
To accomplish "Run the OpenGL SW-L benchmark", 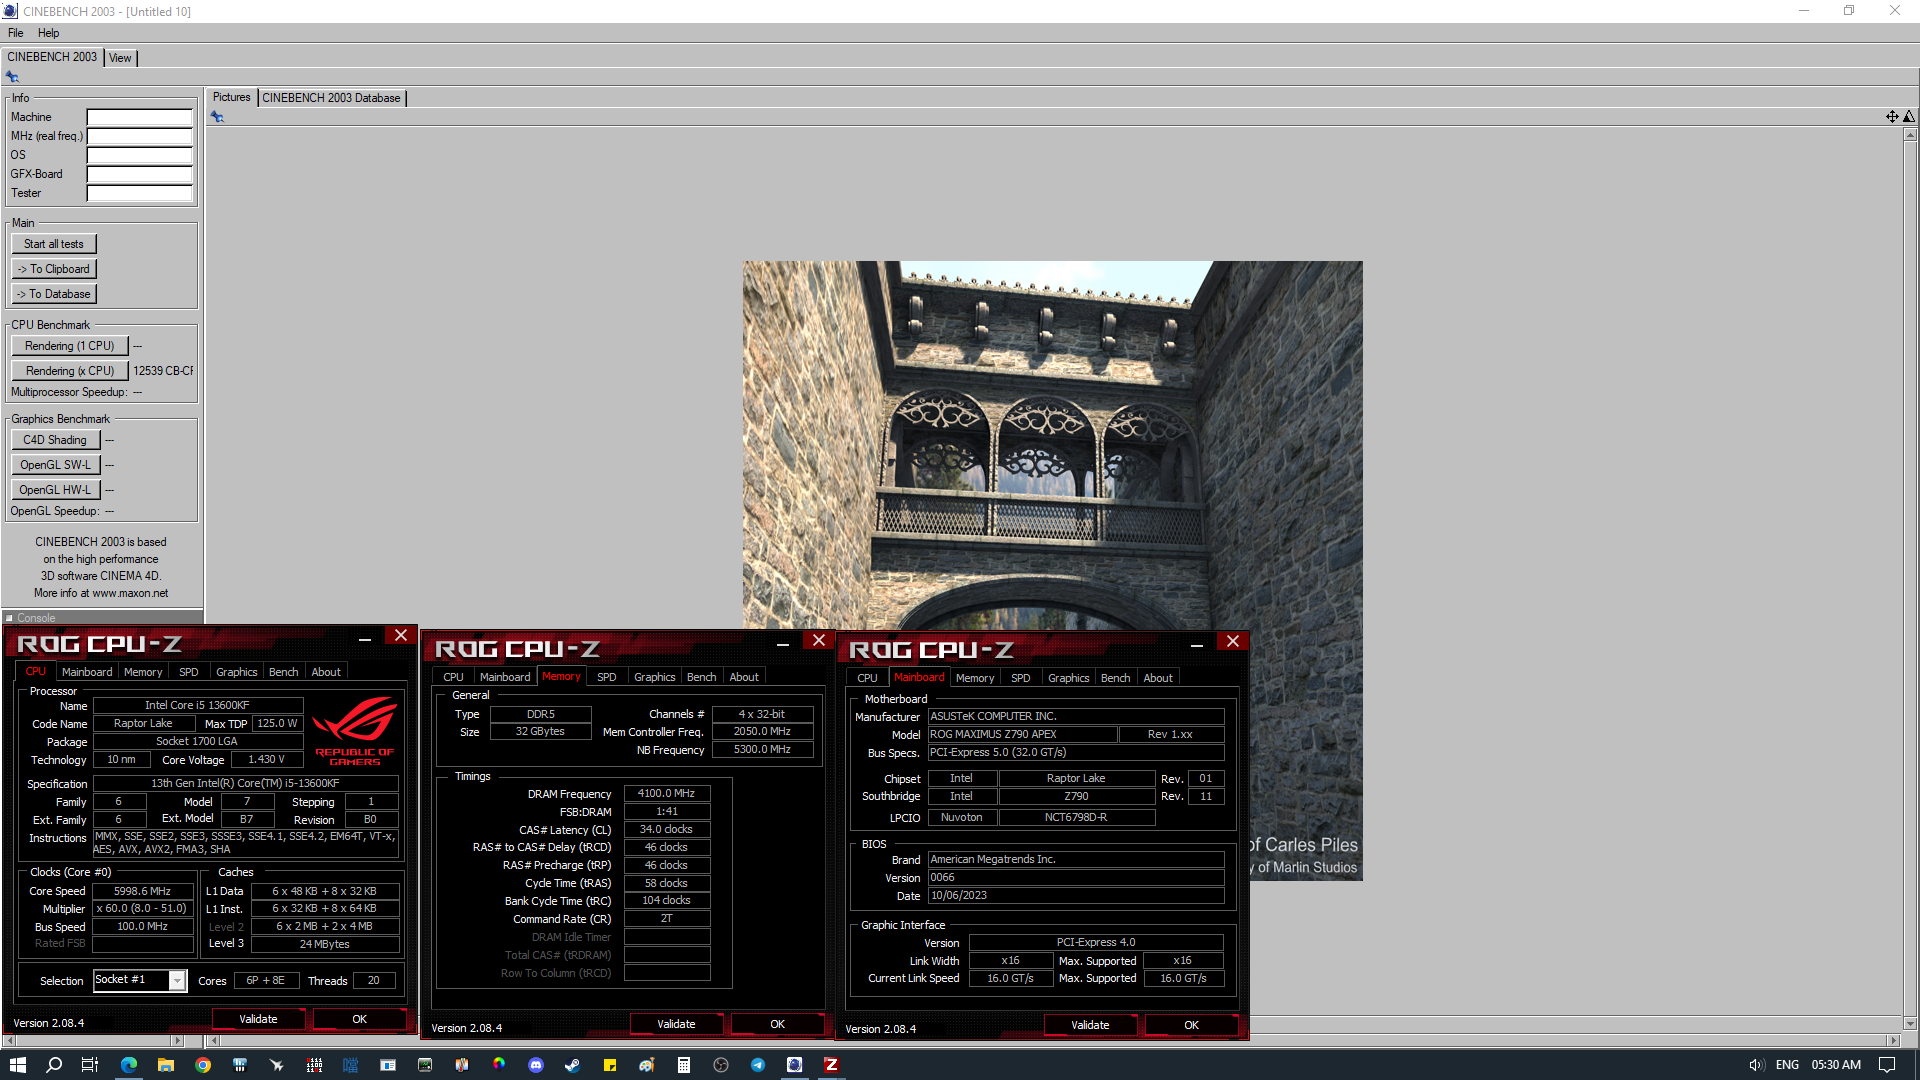I will point(56,465).
